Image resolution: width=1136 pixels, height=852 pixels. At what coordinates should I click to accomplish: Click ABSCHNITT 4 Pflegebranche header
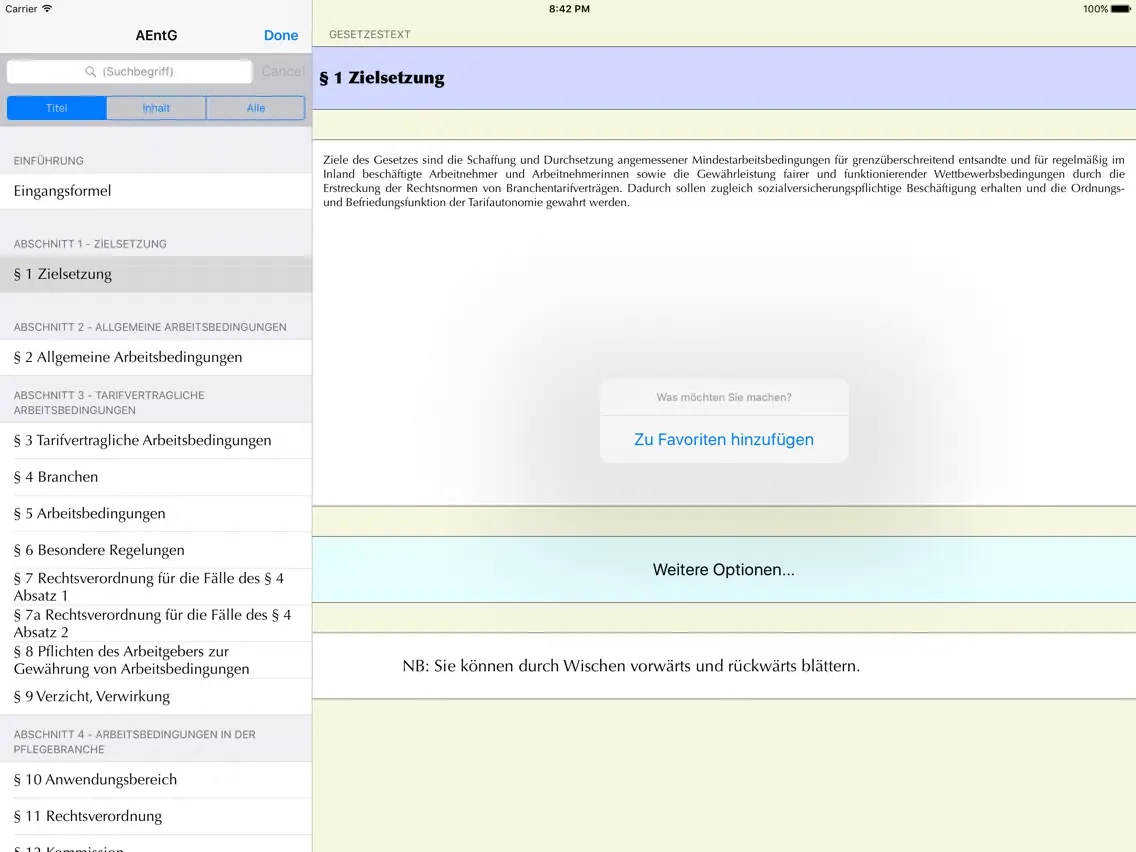pyautogui.click(x=134, y=742)
